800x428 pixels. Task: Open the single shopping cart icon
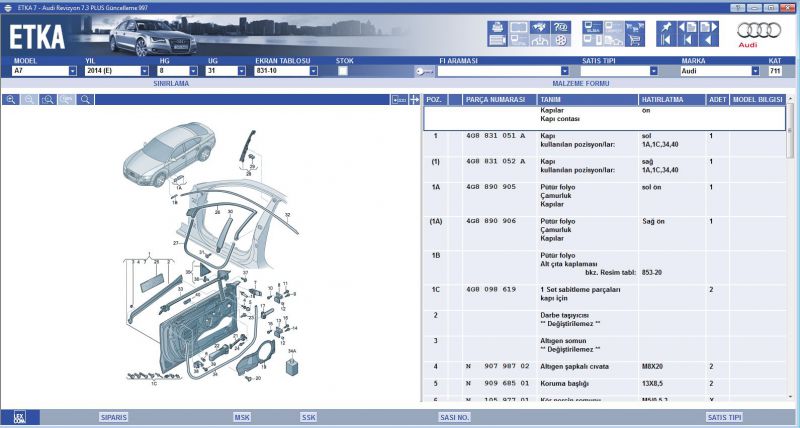635,40
